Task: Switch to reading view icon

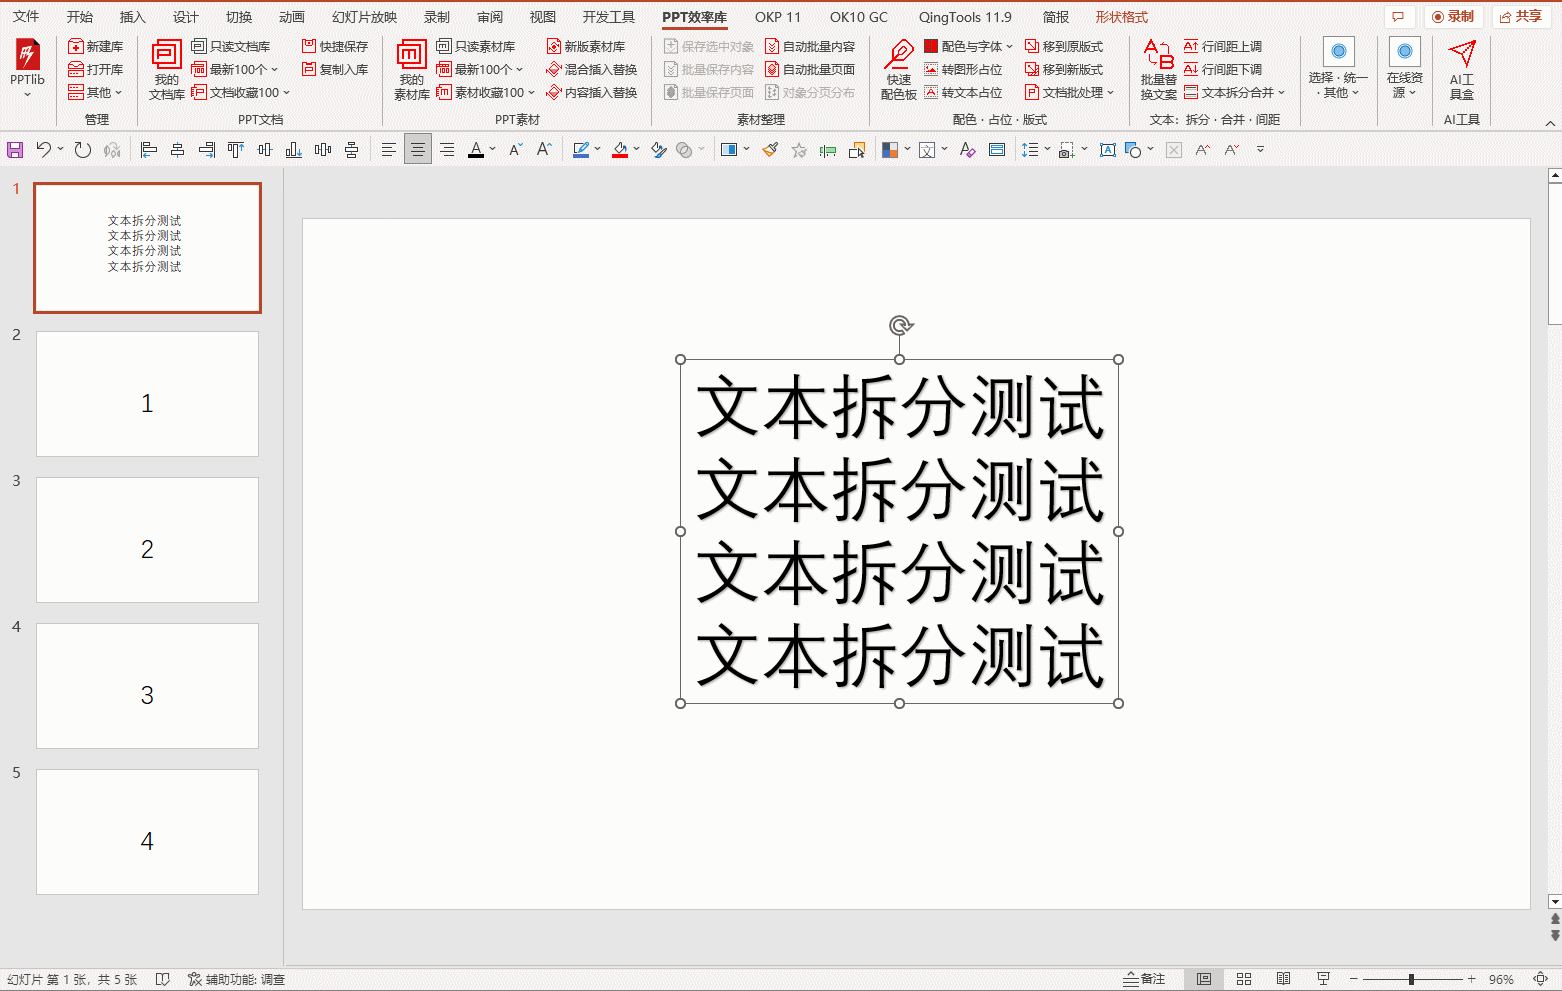Action: (1283, 979)
